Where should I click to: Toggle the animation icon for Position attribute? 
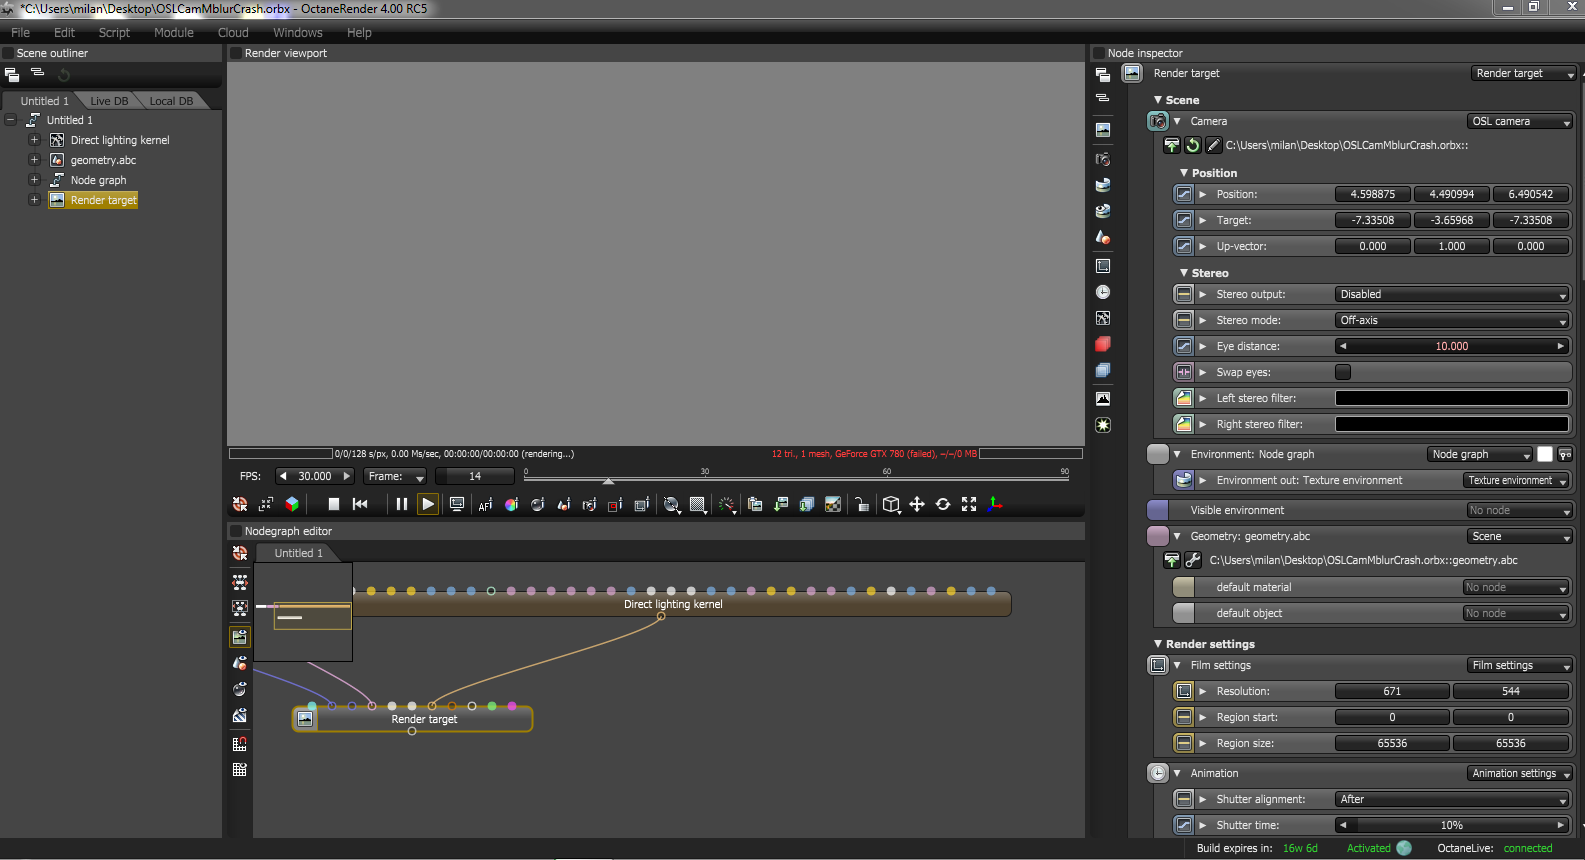(x=1184, y=194)
